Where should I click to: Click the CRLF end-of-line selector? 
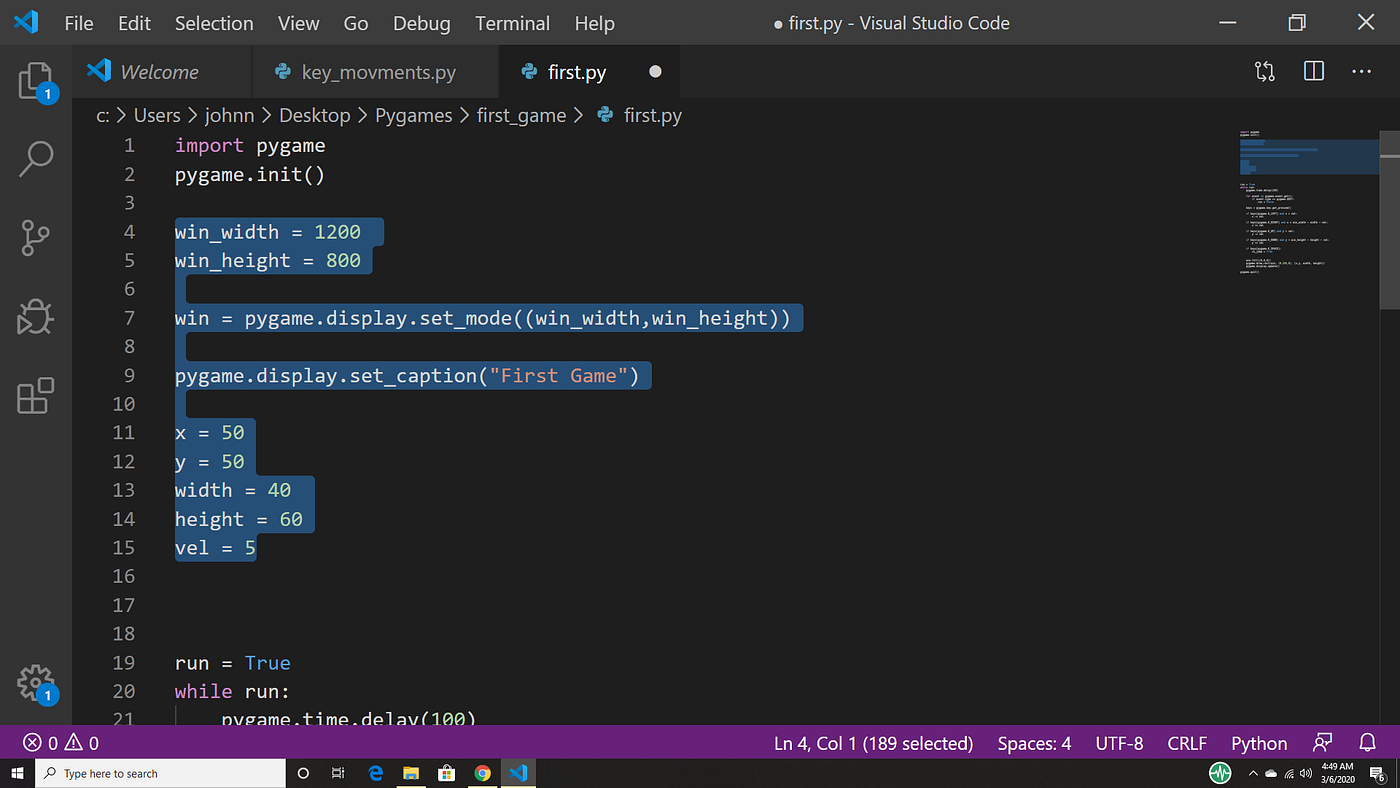point(1187,743)
